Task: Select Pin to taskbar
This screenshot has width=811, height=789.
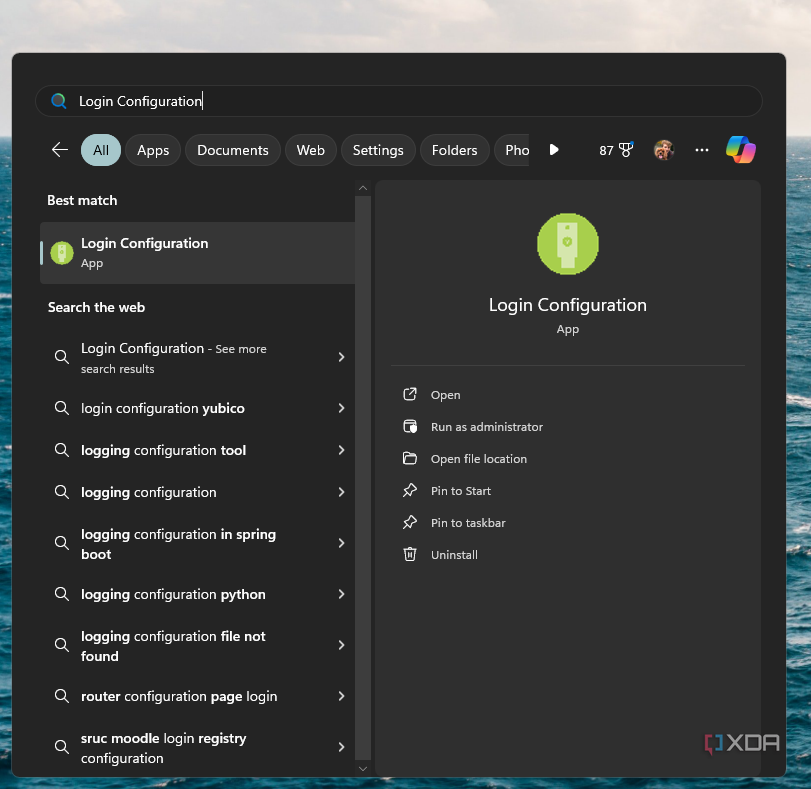Action: tap(468, 523)
